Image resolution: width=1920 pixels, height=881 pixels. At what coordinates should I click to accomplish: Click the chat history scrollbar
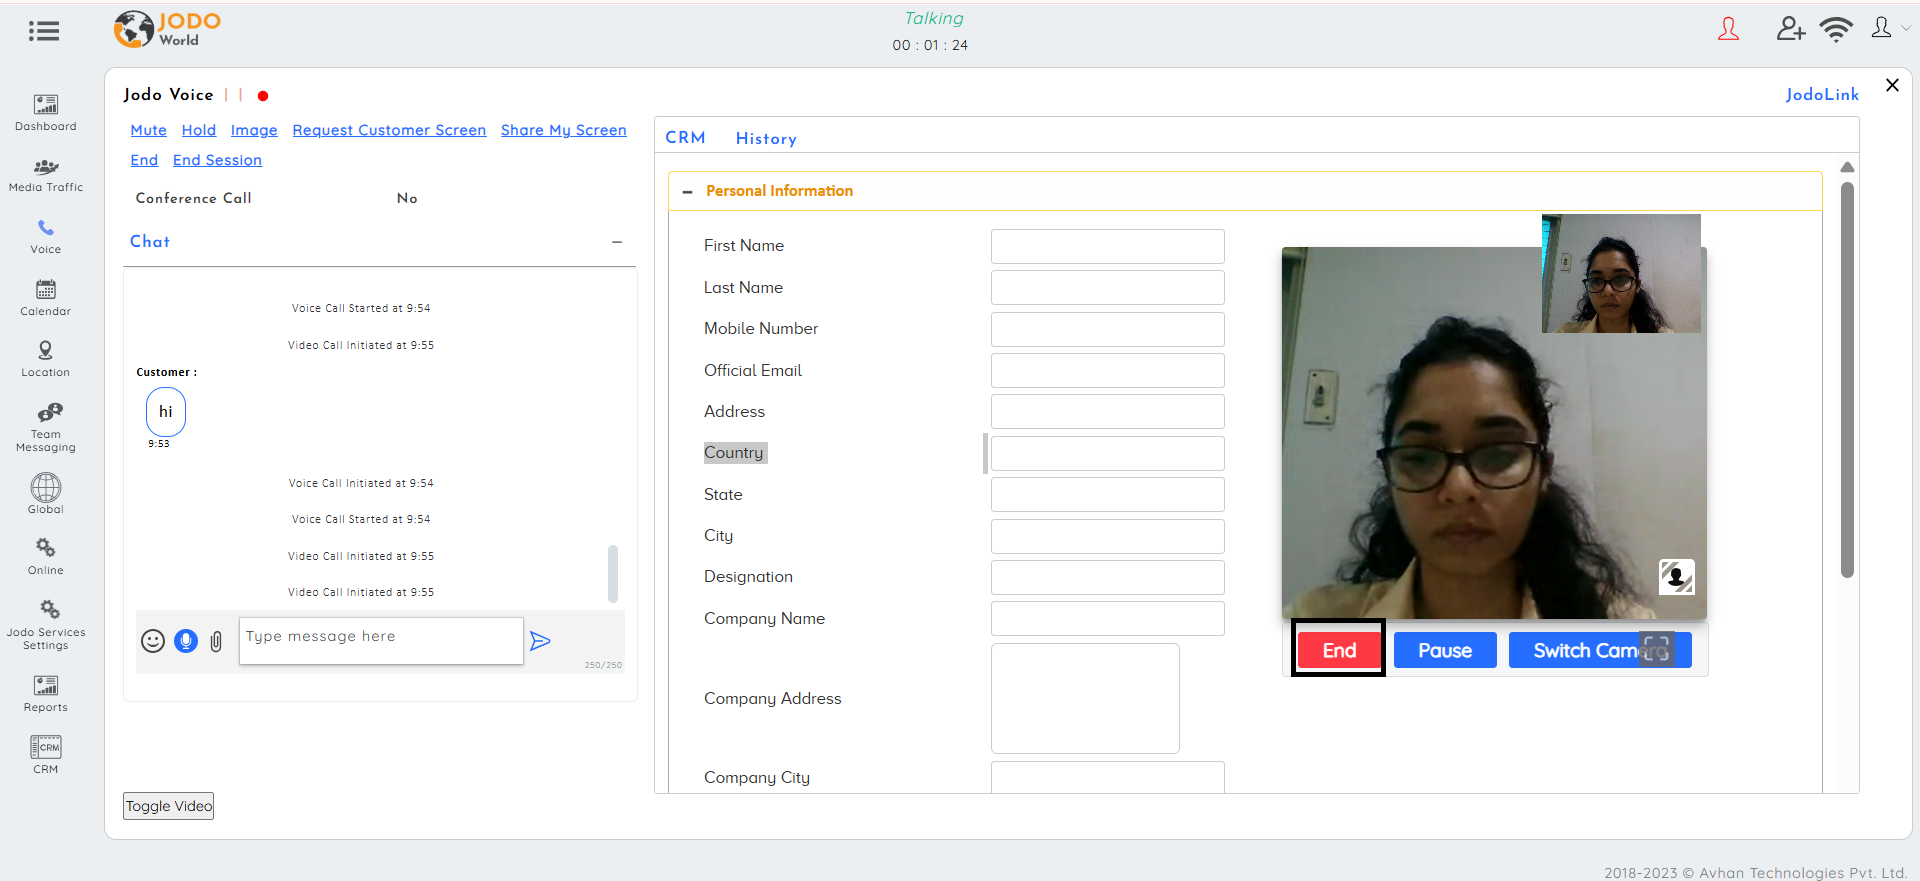click(613, 574)
